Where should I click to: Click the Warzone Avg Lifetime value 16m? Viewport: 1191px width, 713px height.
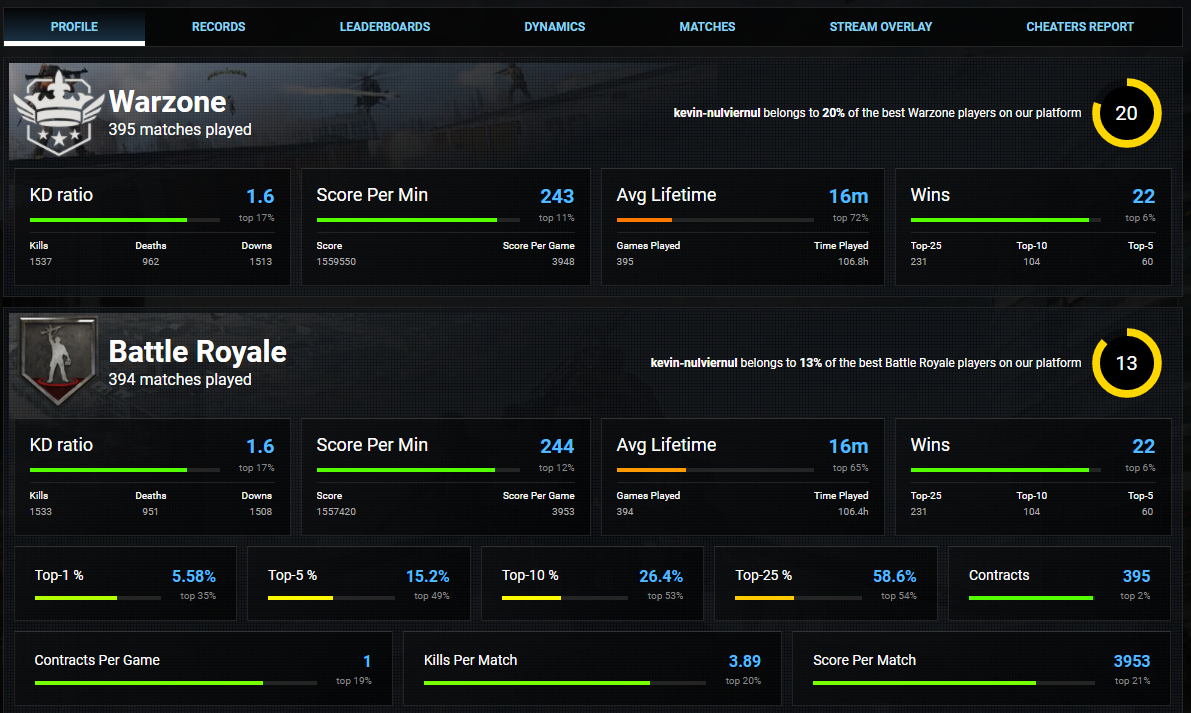848,197
